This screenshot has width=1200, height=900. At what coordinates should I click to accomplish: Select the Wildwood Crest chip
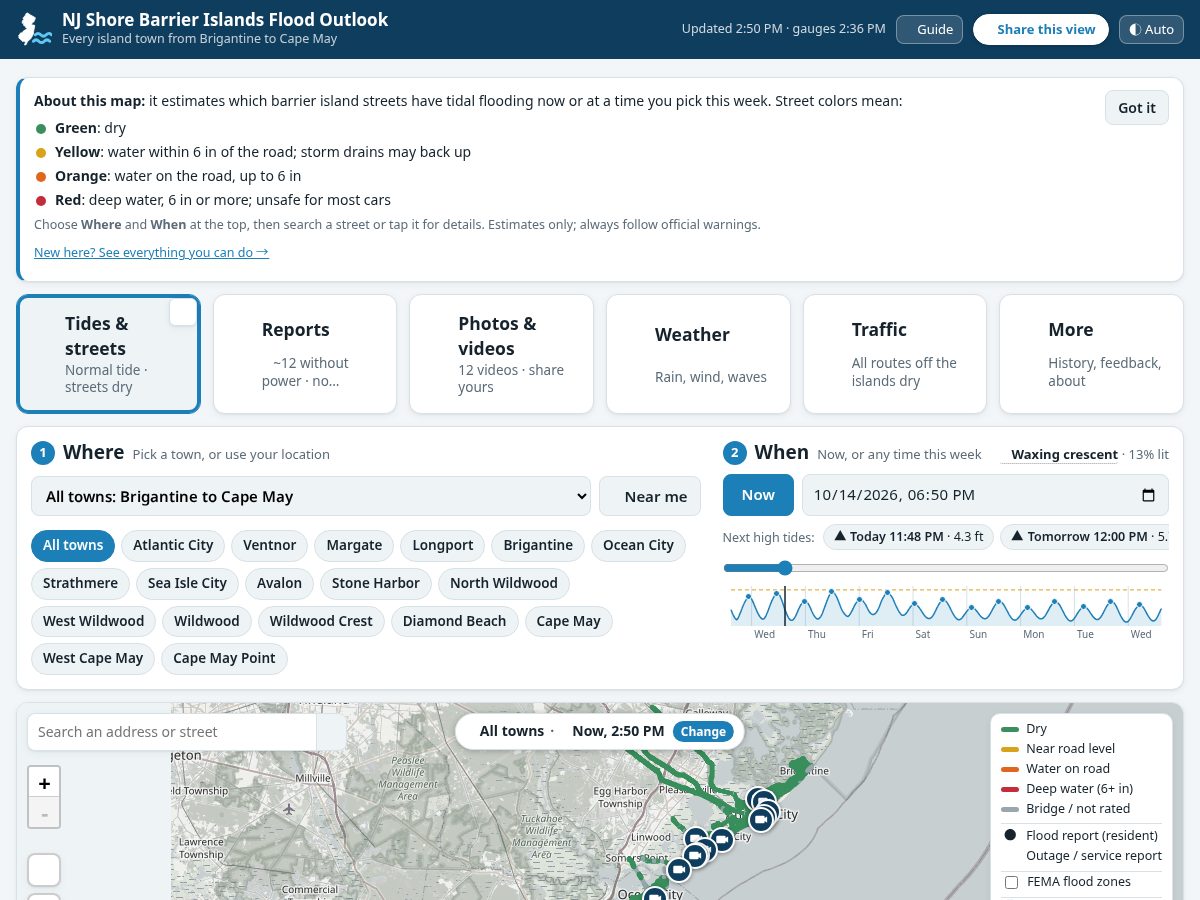point(321,621)
